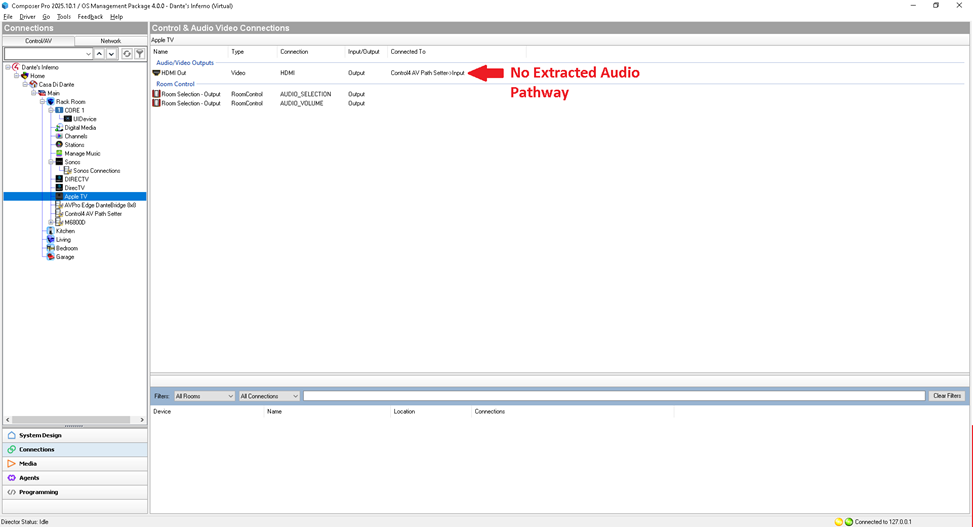
Task: Click the move up arrow button
Action: (99, 54)
